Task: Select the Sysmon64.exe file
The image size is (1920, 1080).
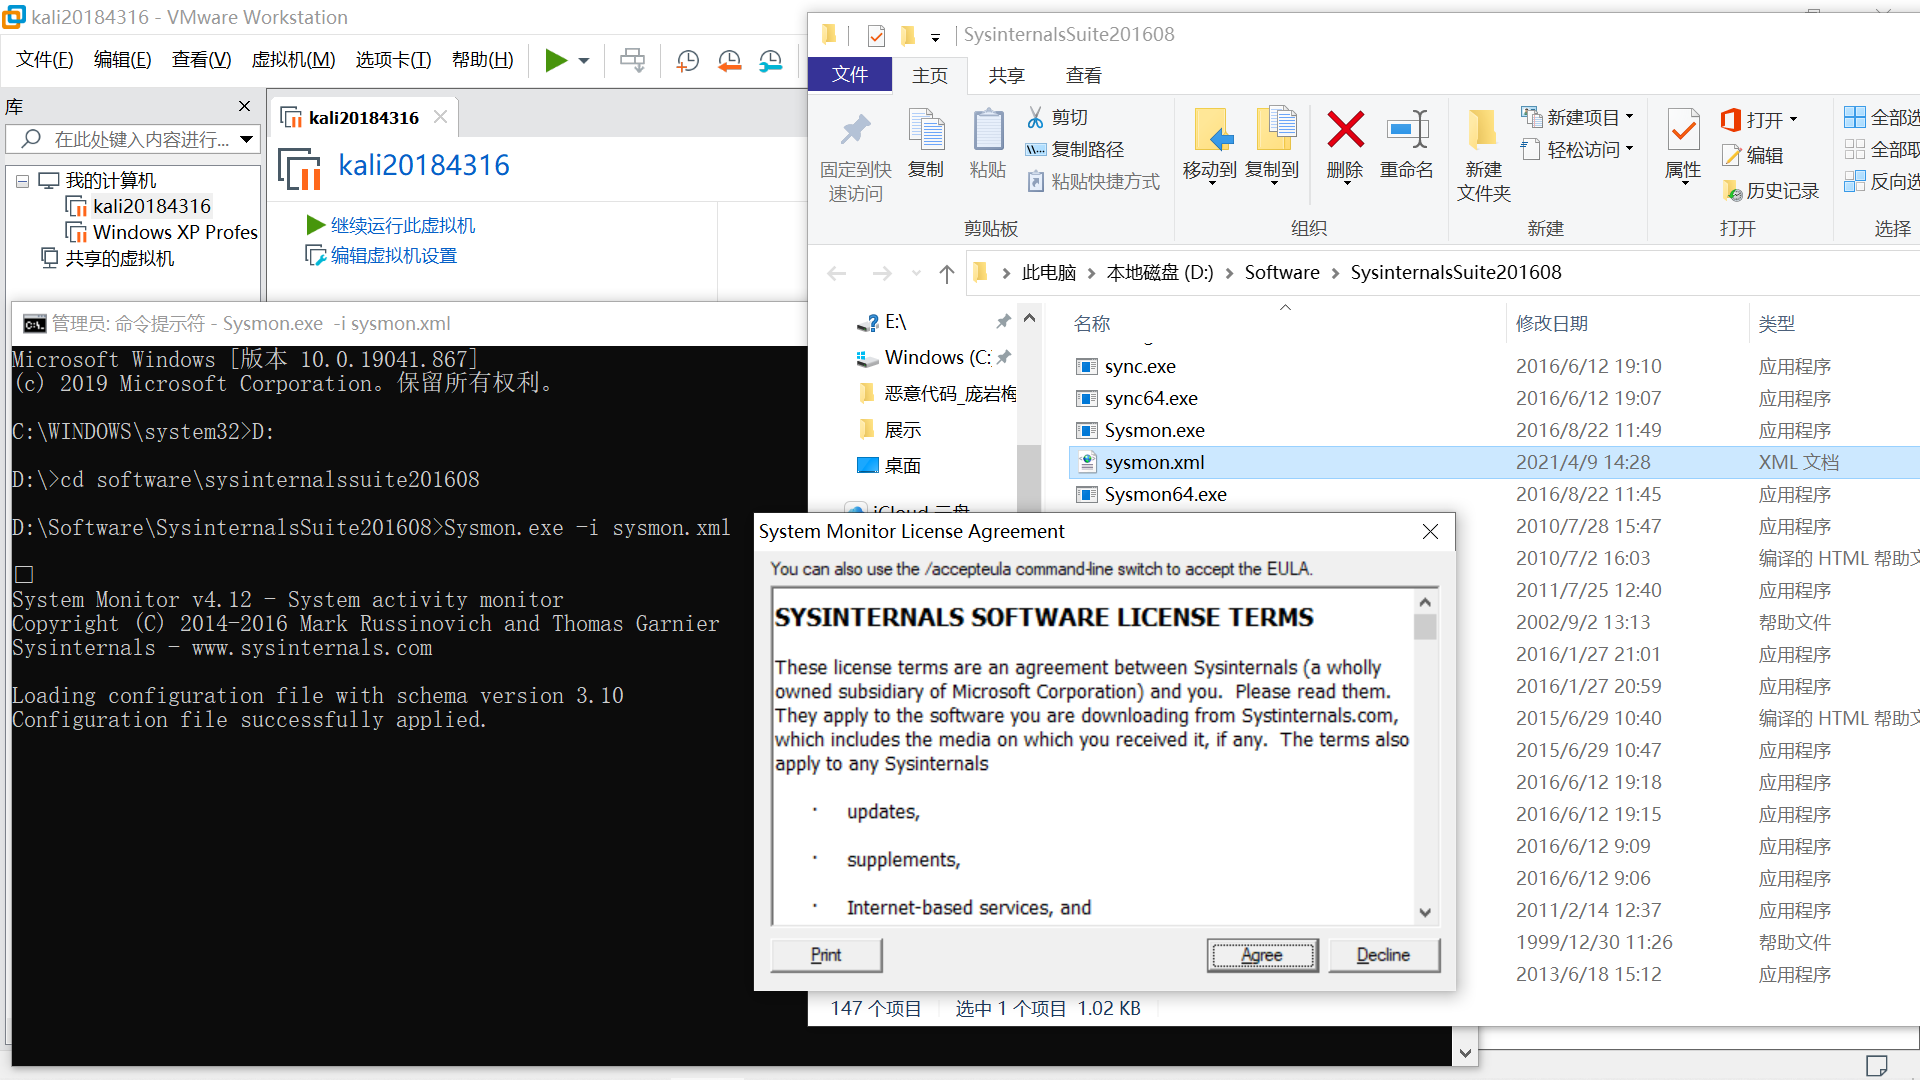Action: [x=1165, y=494]
